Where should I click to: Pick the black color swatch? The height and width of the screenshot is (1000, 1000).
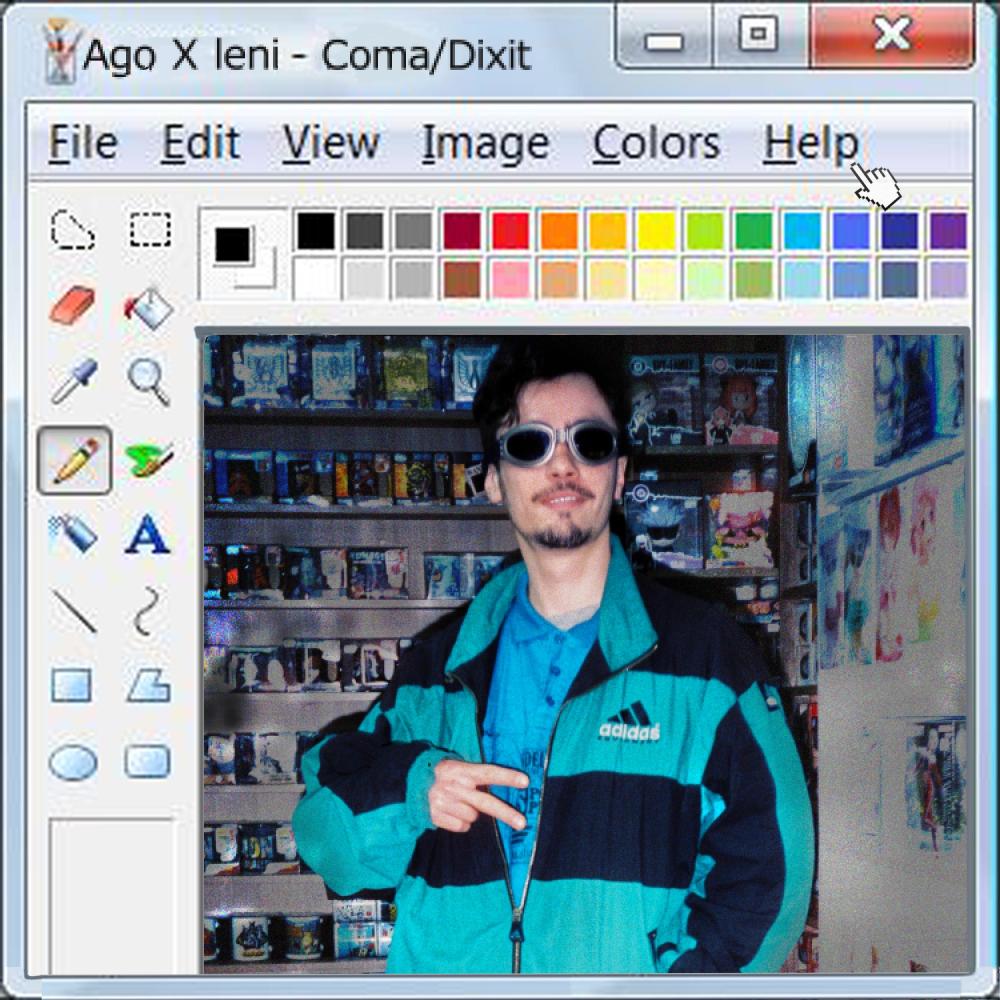pos(316,230)
